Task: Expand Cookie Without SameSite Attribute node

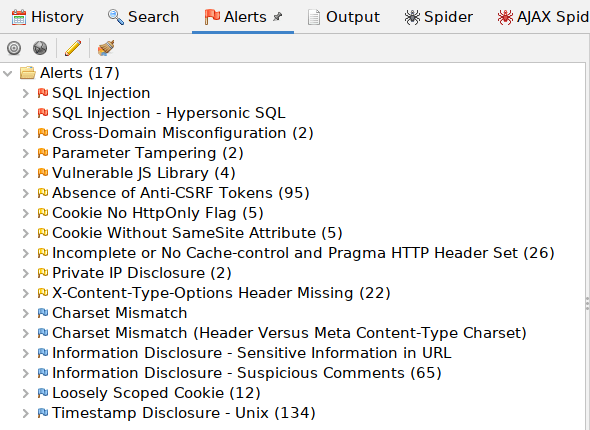Action: point(25,233)
